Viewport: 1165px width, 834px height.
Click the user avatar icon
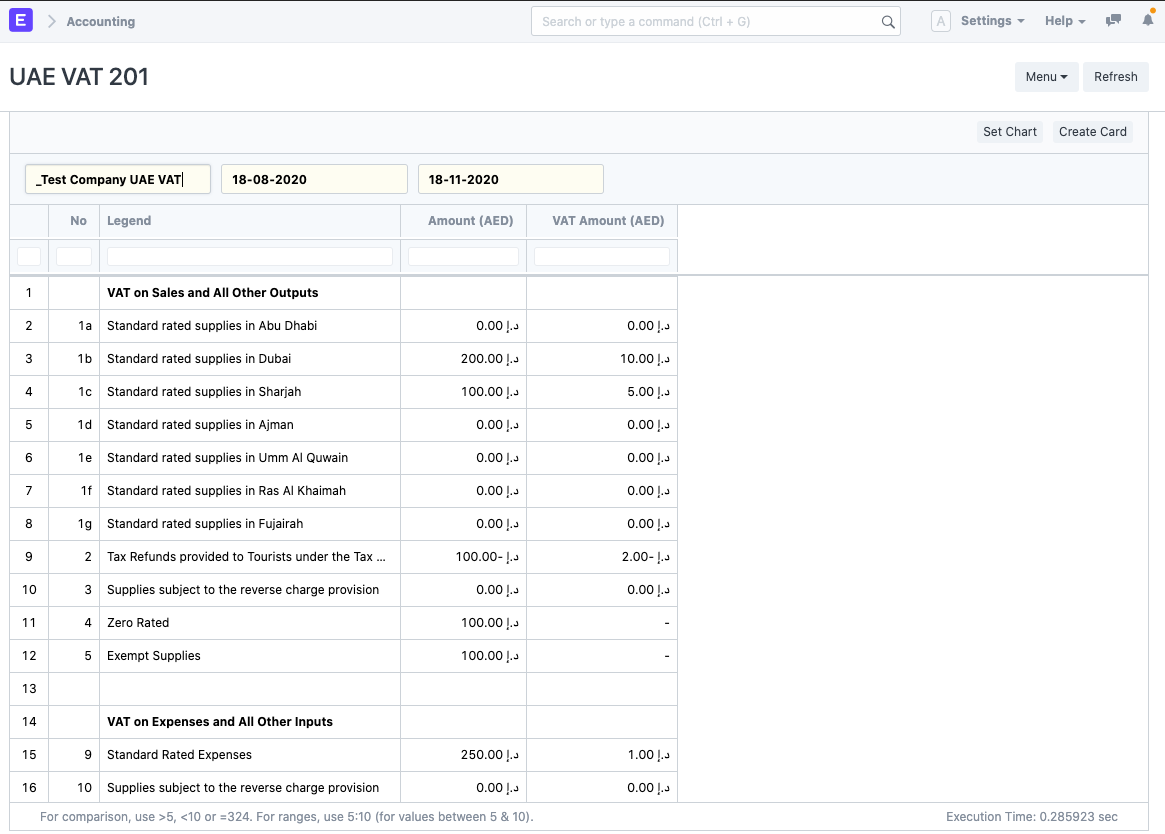pos(940,21)
